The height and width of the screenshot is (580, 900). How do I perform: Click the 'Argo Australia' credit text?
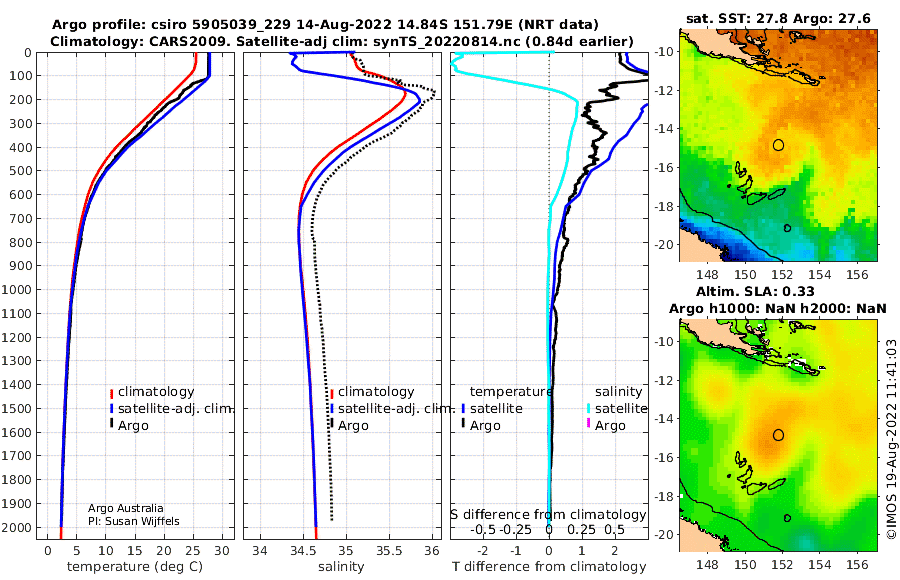click(x=126, y=508)
